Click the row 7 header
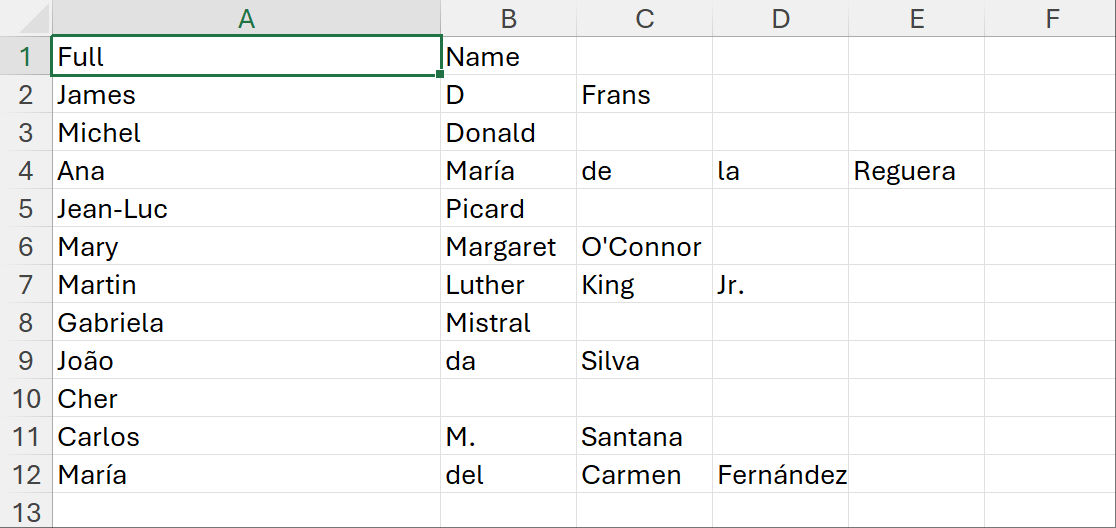This screenshot has height=528, width=1116. tap(26, 285)
